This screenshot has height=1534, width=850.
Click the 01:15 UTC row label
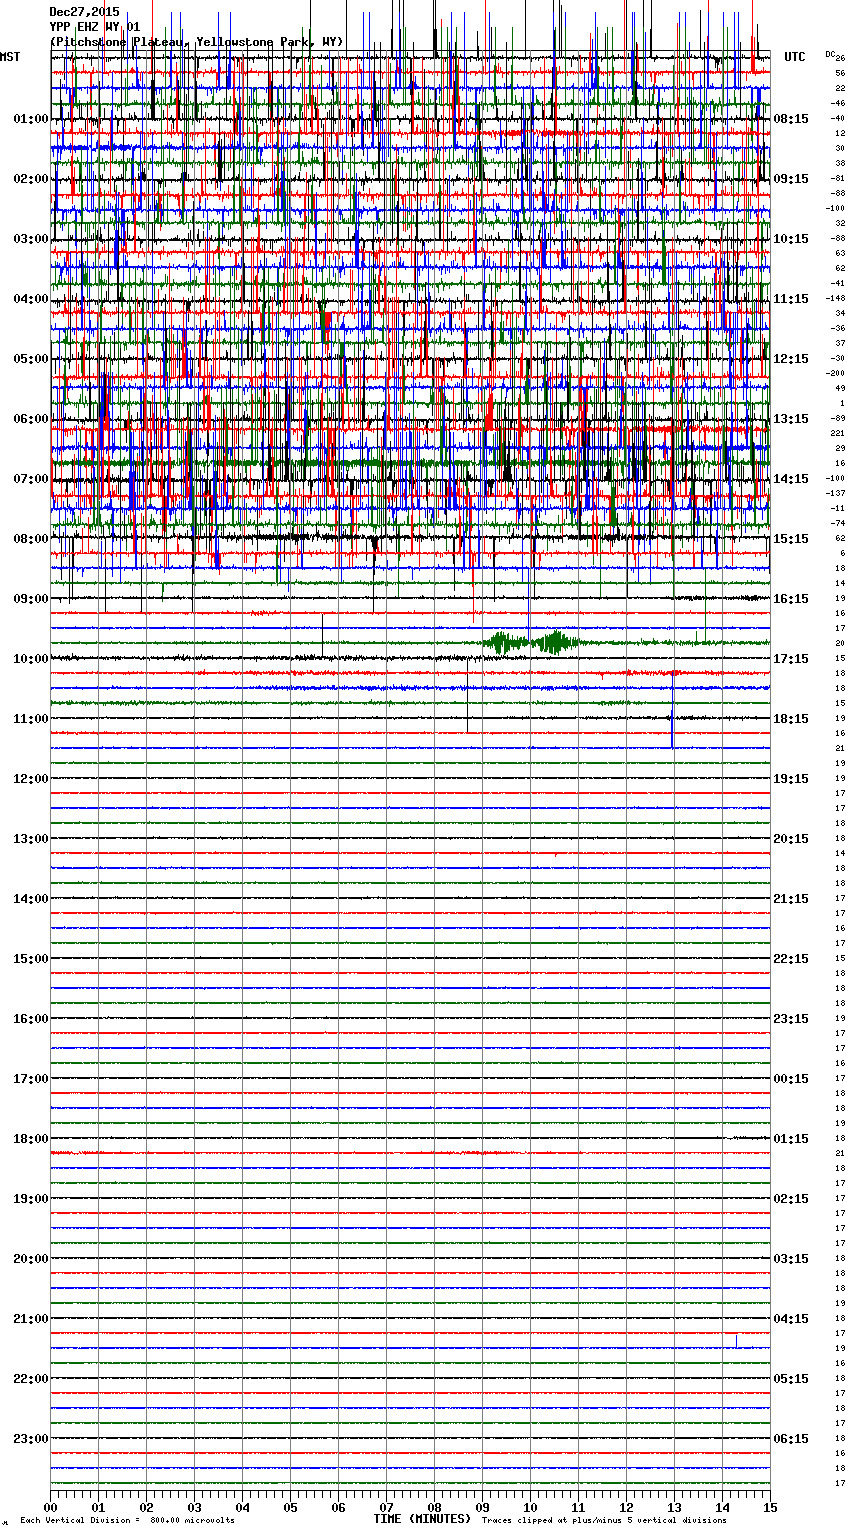791,1139
